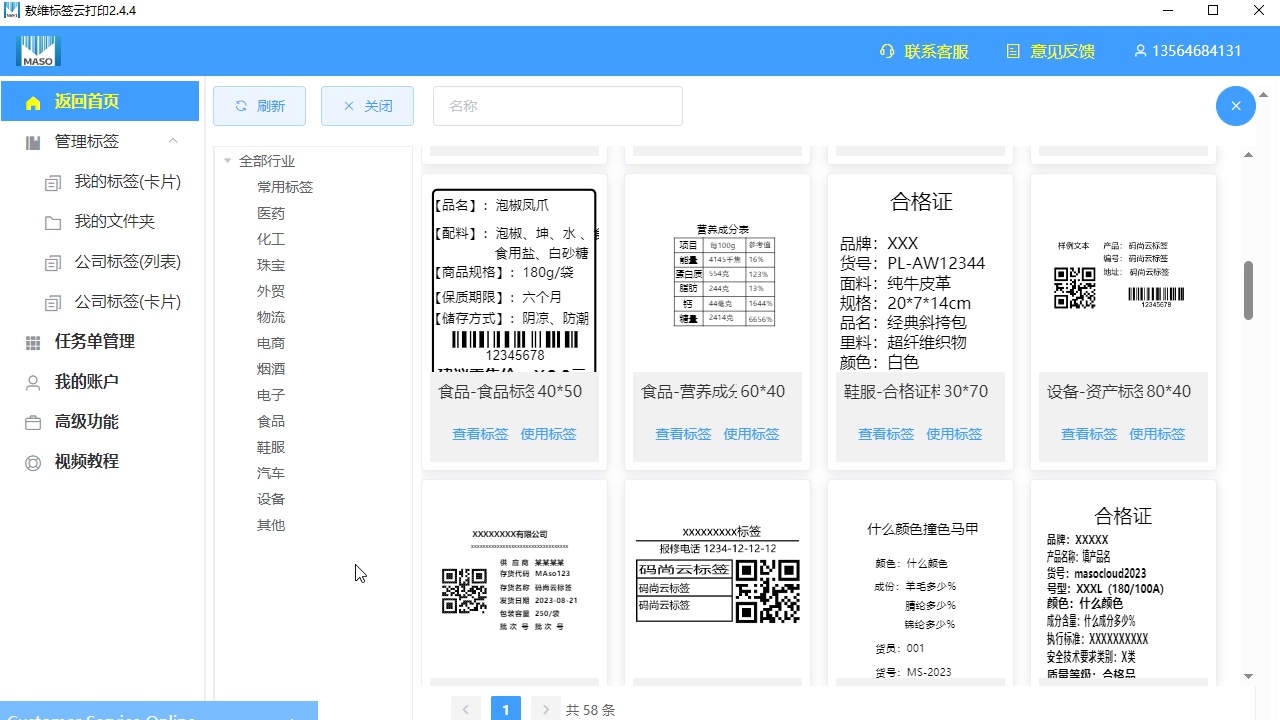Select the 返回首页 home icon
Image resolution: width=1280 pixels, height=720 pixels.
click(31, 101)
